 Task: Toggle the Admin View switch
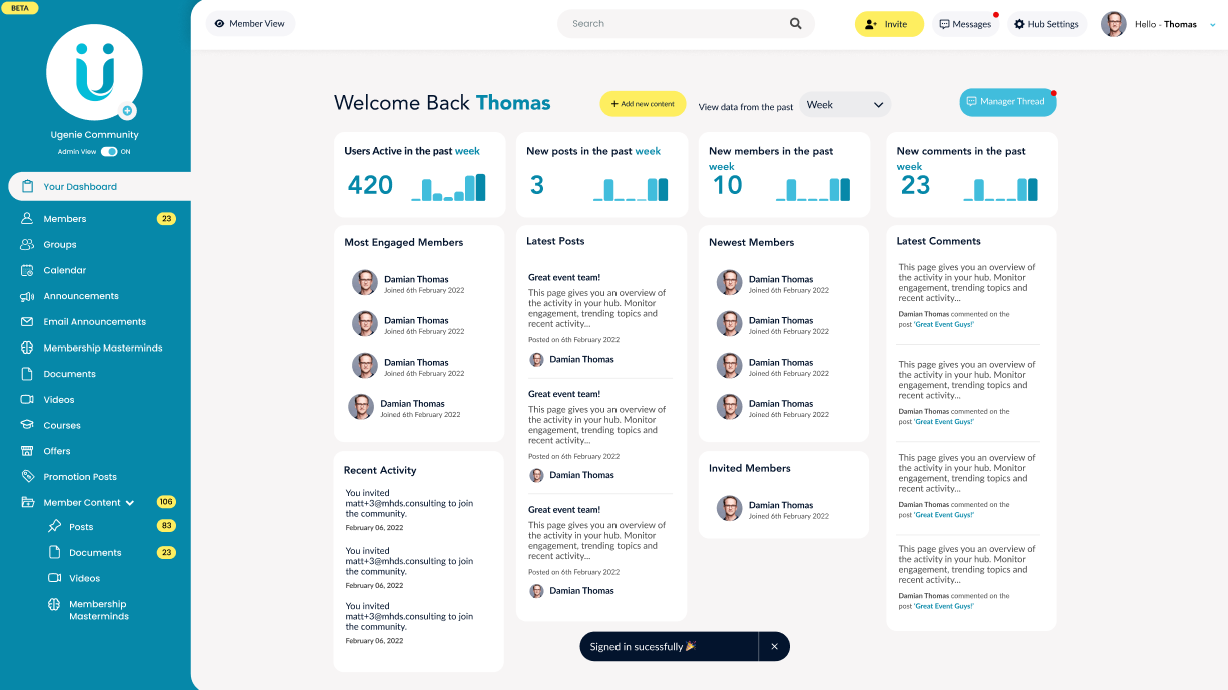(109, 152)
